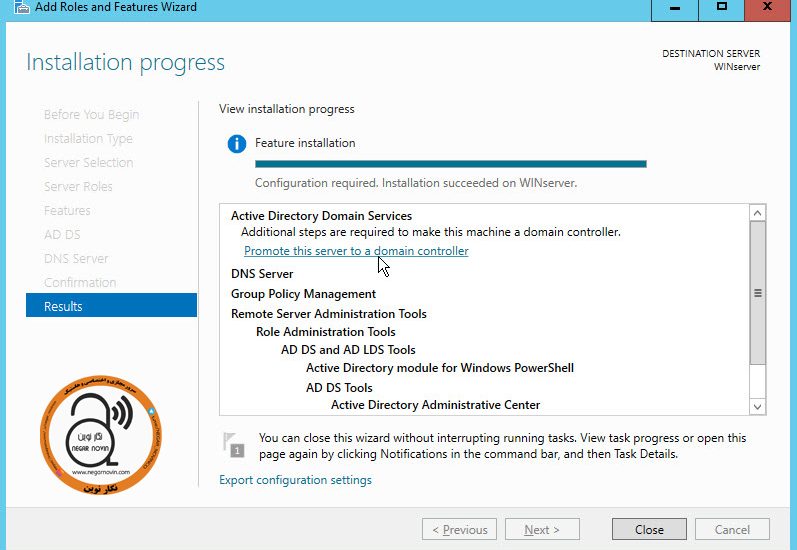Click AD DS Tools entry
Image resolution: width=797 pixels, height=550 pixels.
[x=339, y=387]
